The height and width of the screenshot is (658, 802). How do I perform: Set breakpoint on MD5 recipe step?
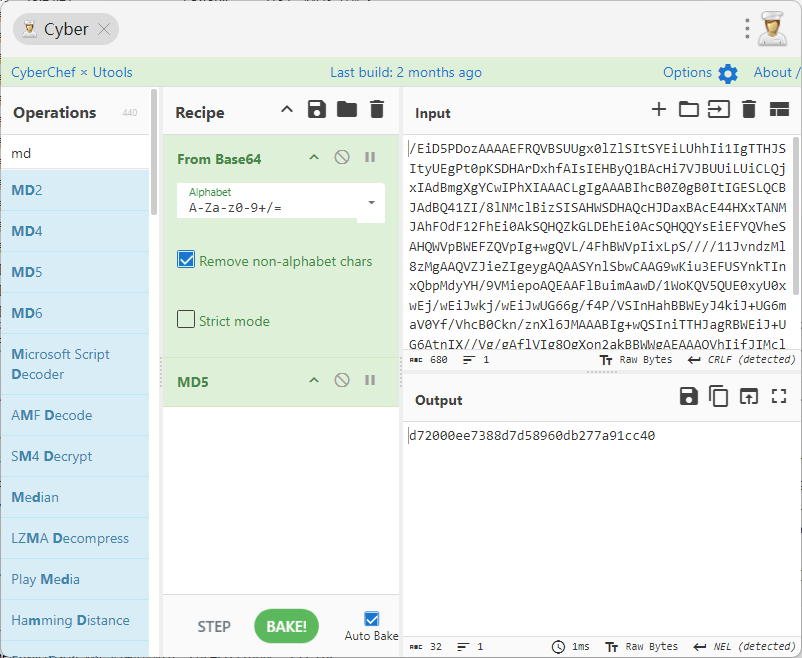pyautogui.click(x=370, y=380)
